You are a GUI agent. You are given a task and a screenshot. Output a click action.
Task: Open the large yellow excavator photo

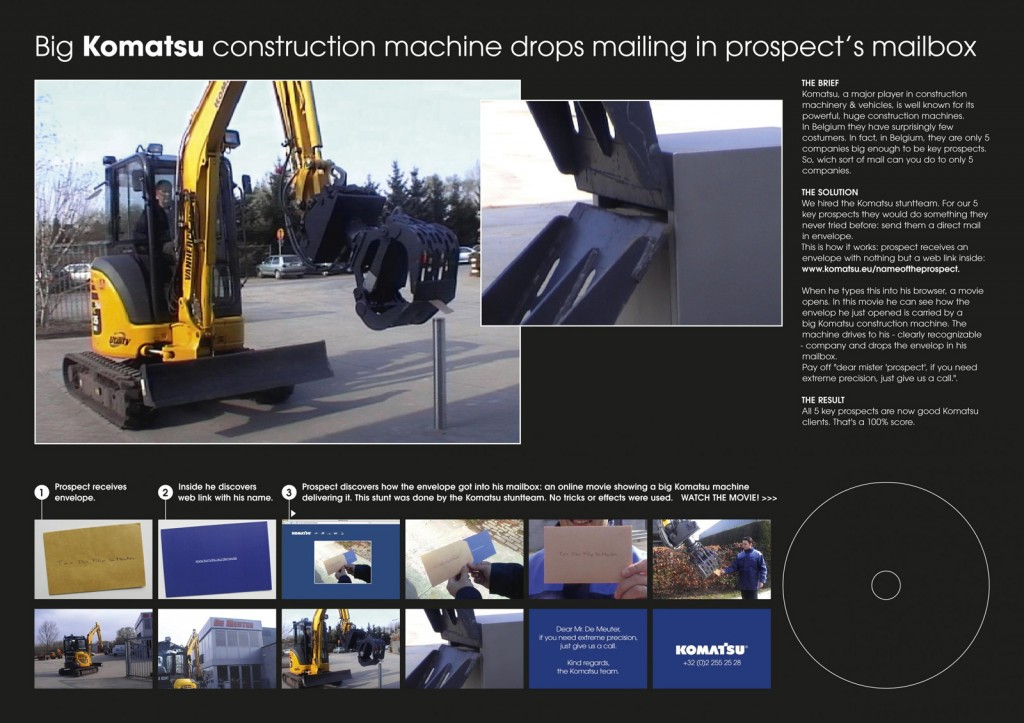[278, 262]
